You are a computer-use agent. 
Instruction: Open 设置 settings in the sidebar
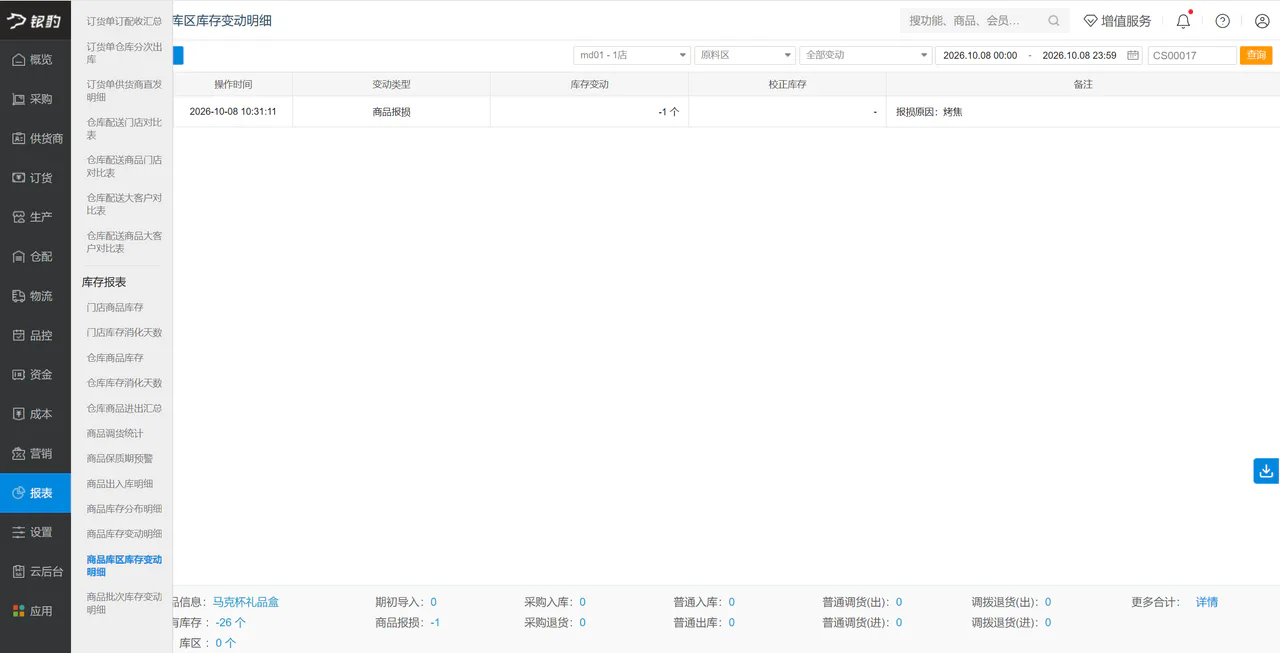35,532
